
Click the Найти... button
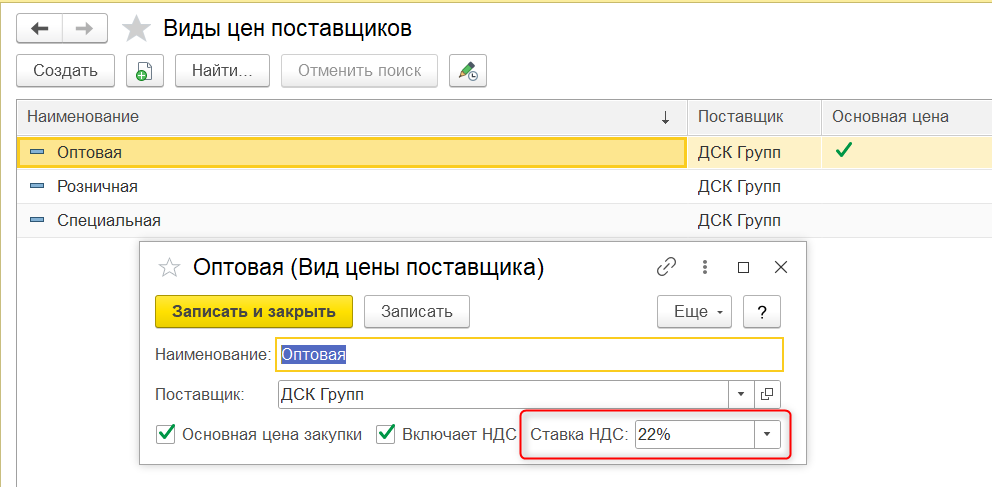coord(222,70)
